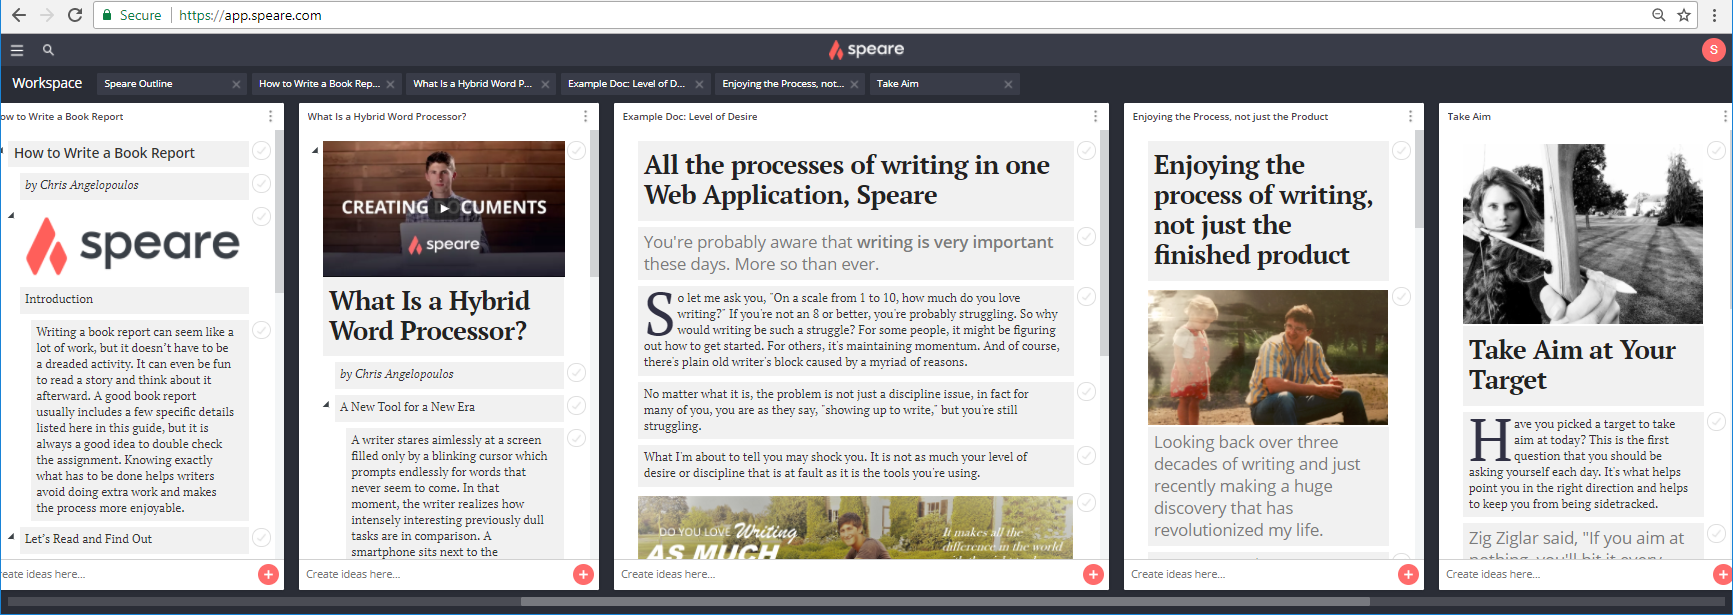The height and width of the screenshot is (615, 1733).
Task: Play the Creating Documents video
Action: click(444, 208)
